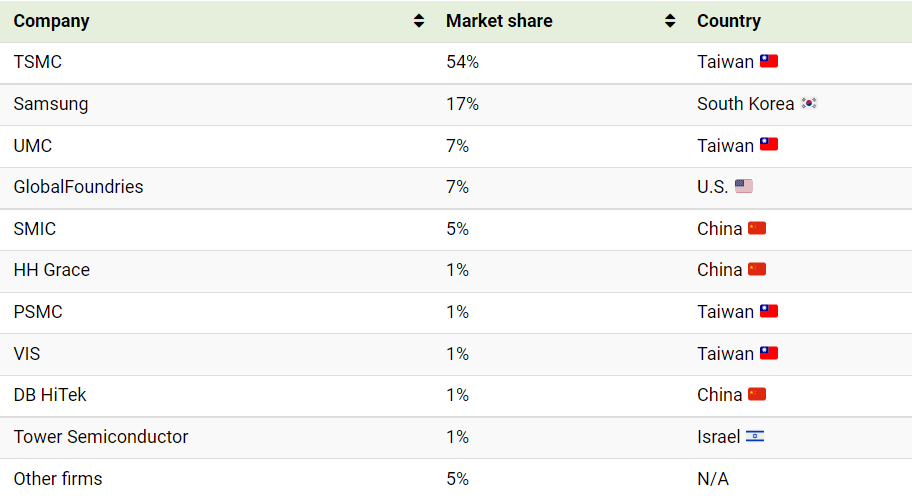The width and height of the screenshot is (912, 499).
Task: Click the Country column header
Action: coord(729,21)
